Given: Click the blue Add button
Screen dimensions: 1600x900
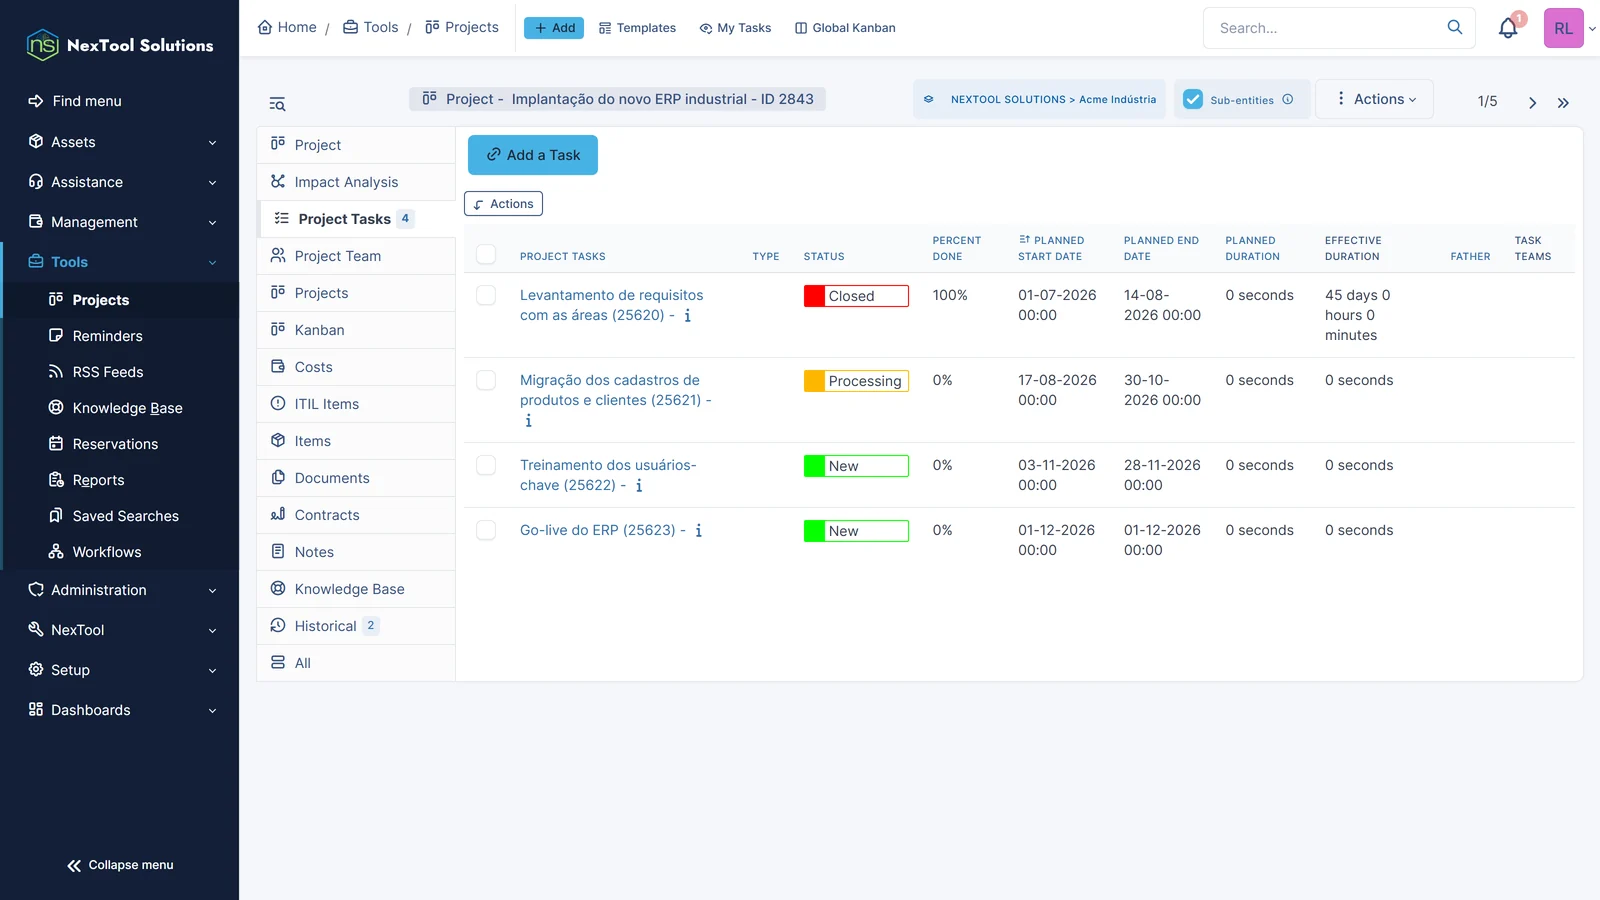Looking at the screenshot, I should [x=554, y=28].
